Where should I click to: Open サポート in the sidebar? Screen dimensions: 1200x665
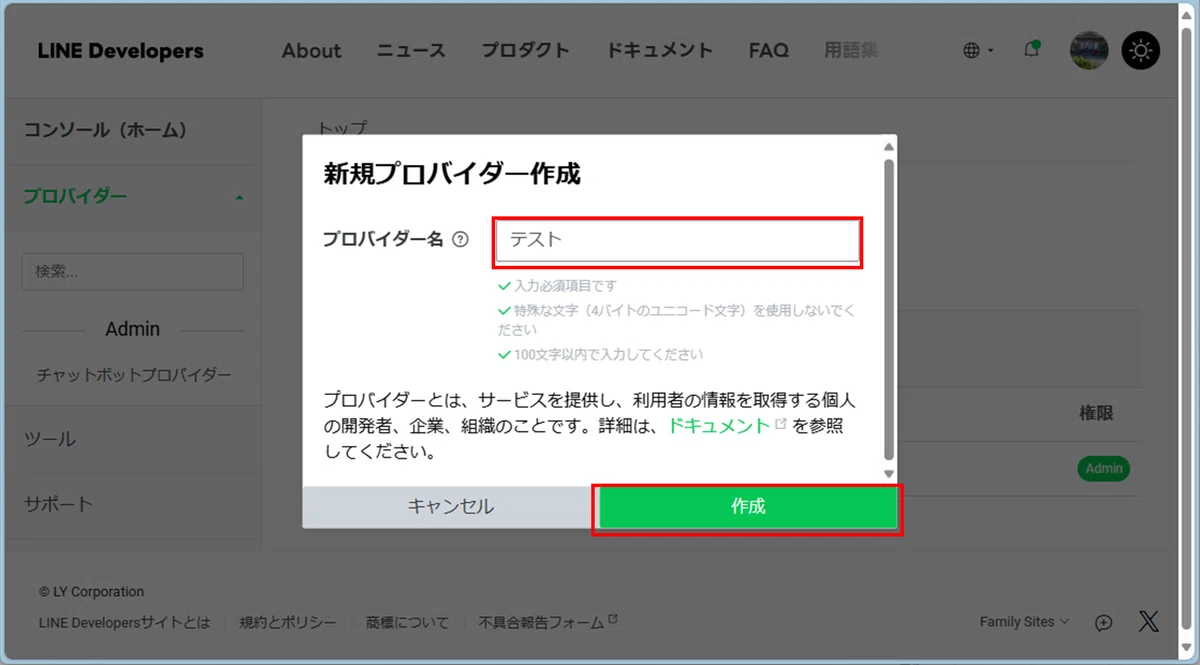[x=58, y=504]
